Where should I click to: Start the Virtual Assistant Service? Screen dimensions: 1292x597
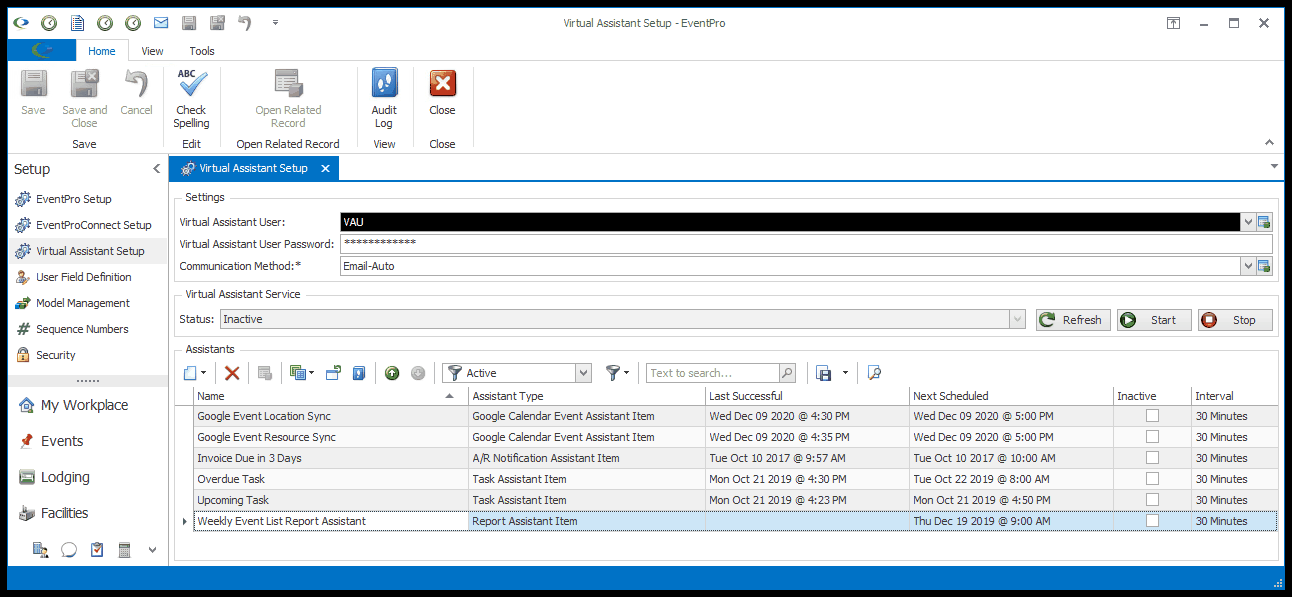click(x=1154, y=320)
